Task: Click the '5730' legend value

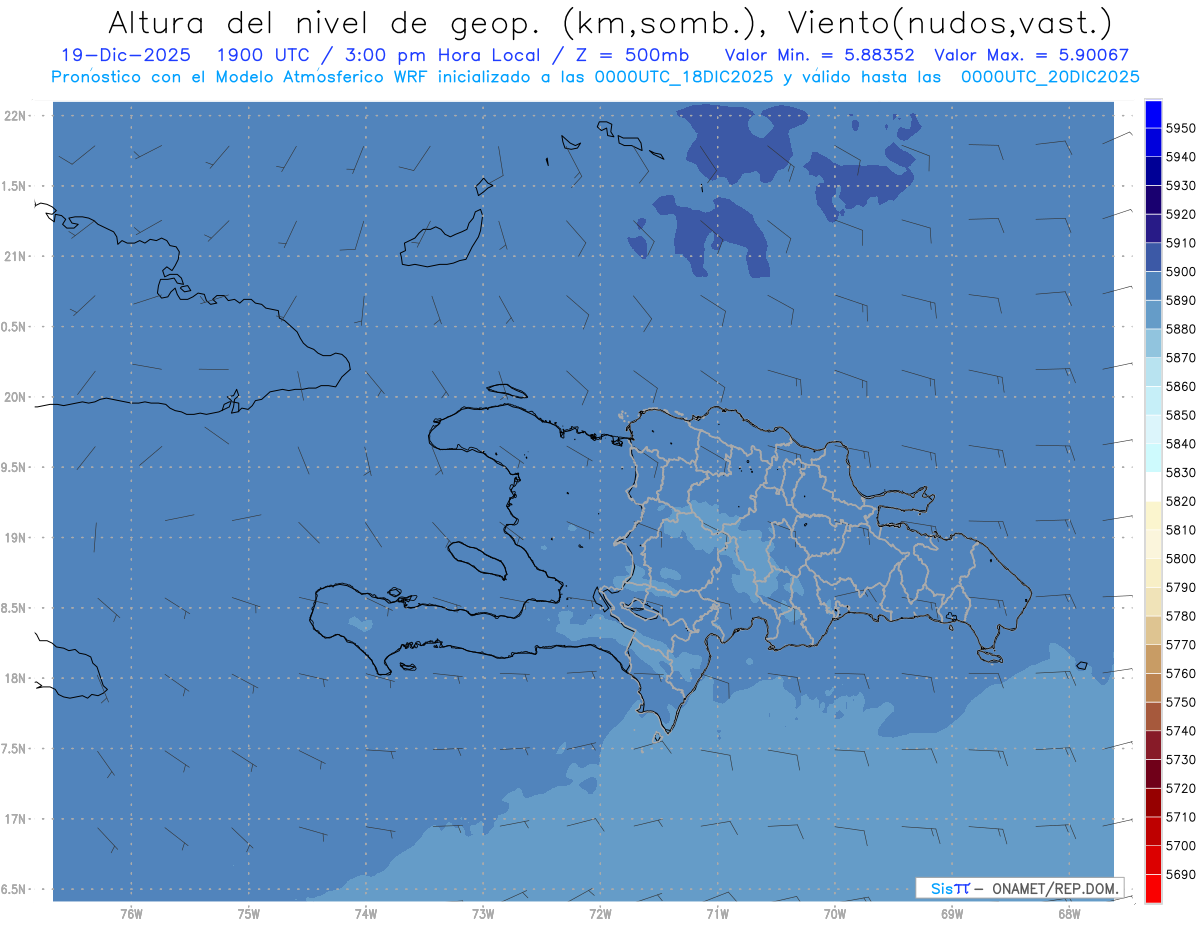Action: click(x=1180, y=760)
